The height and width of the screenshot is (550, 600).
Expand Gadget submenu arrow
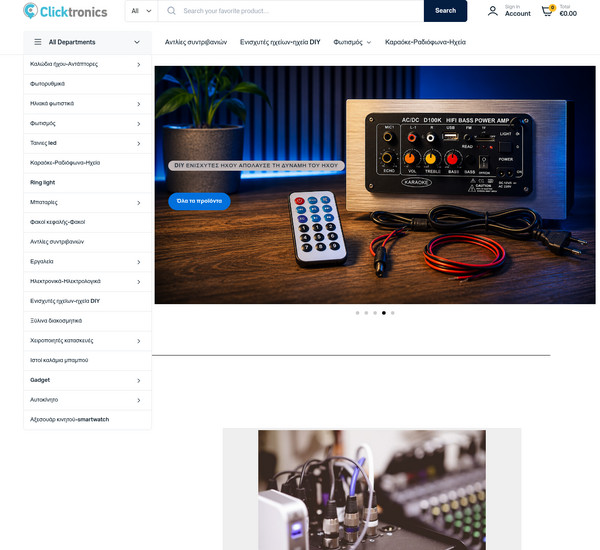click(x=139, y=380)
